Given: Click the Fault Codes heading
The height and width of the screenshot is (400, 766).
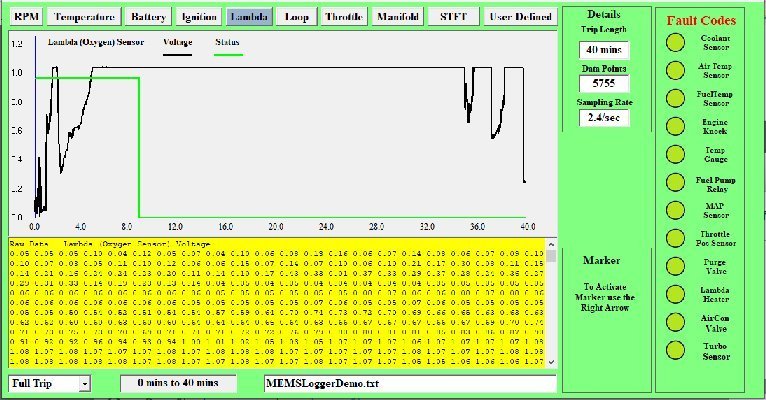Looking at the screenshot, I should coord(702,21).
